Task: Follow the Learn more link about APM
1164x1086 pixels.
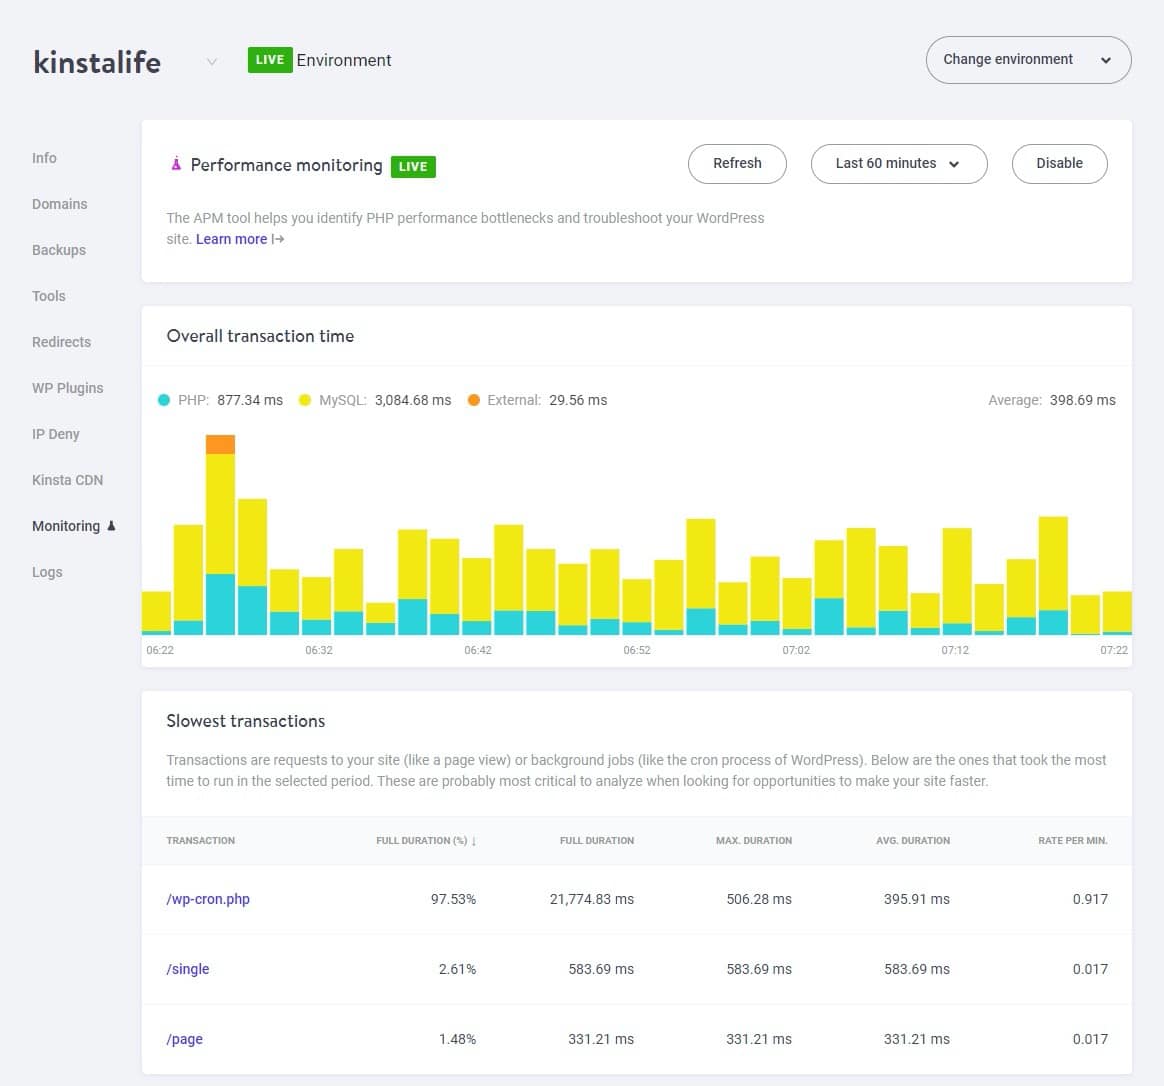Action: (x=232, y=239)
